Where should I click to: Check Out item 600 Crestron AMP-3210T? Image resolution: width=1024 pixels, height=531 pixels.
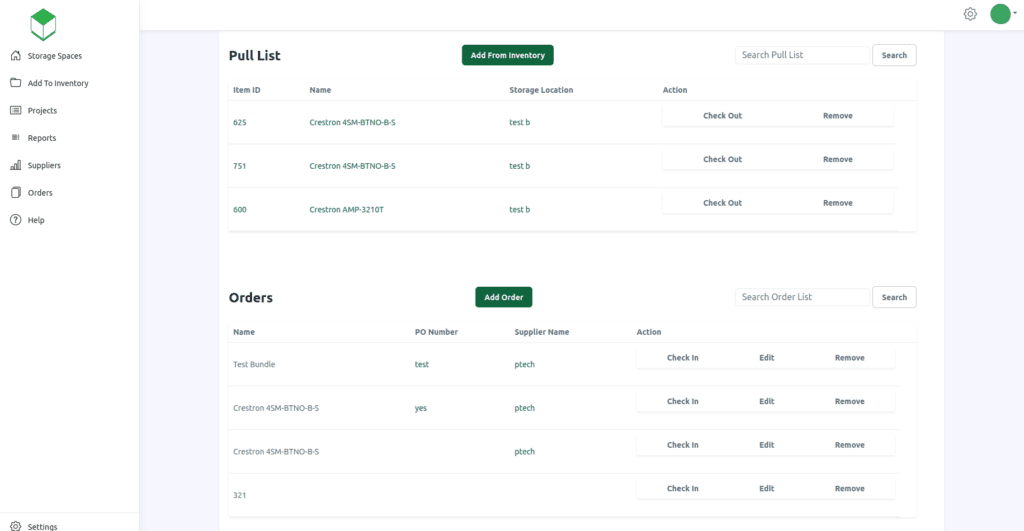(722, 203)
